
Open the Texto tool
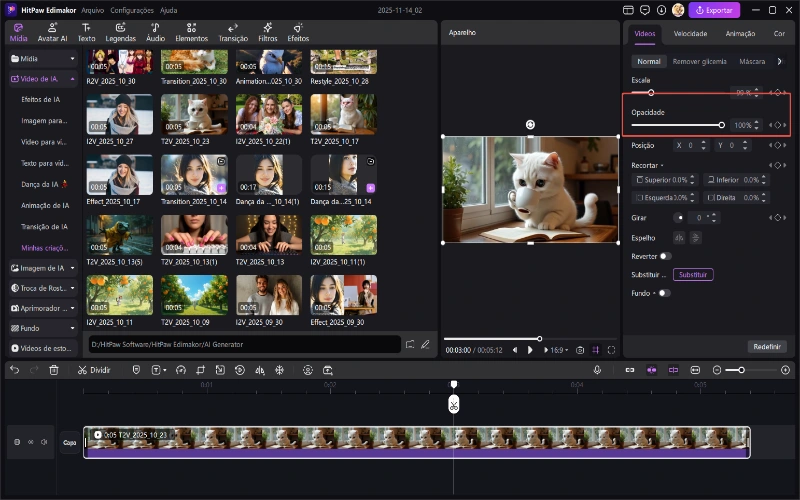coord(86,33)
